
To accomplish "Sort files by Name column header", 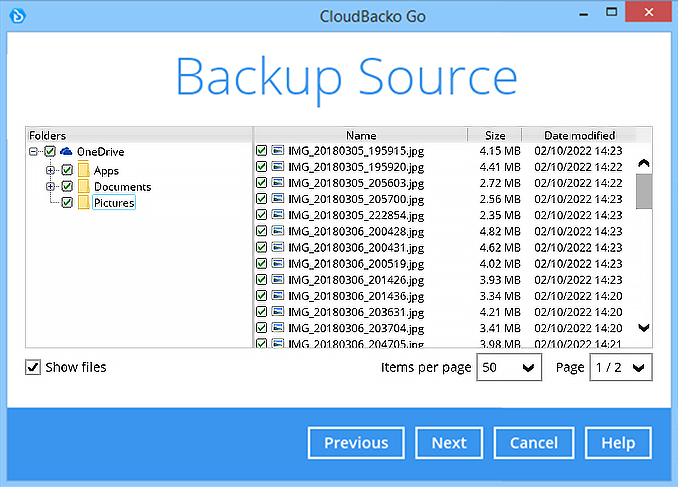I will 361,135.
